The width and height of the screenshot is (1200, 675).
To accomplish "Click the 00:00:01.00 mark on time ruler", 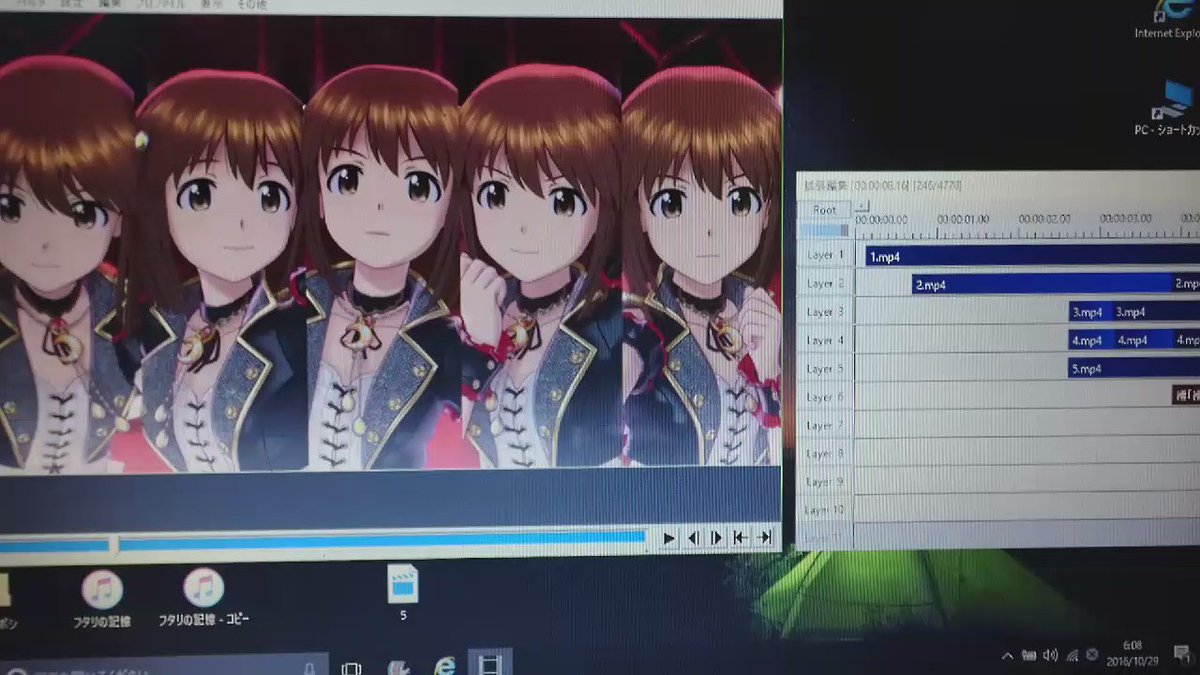I will [x=964, y=220].
